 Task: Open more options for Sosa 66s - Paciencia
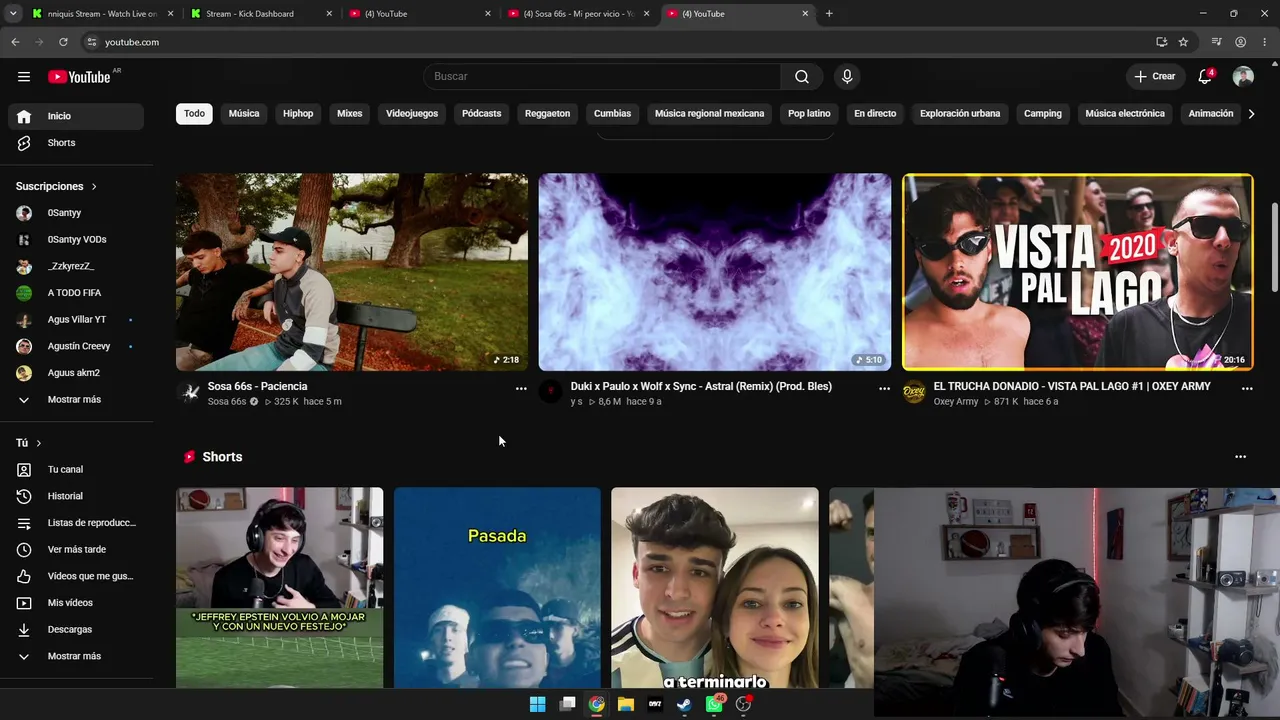(521, 388)
